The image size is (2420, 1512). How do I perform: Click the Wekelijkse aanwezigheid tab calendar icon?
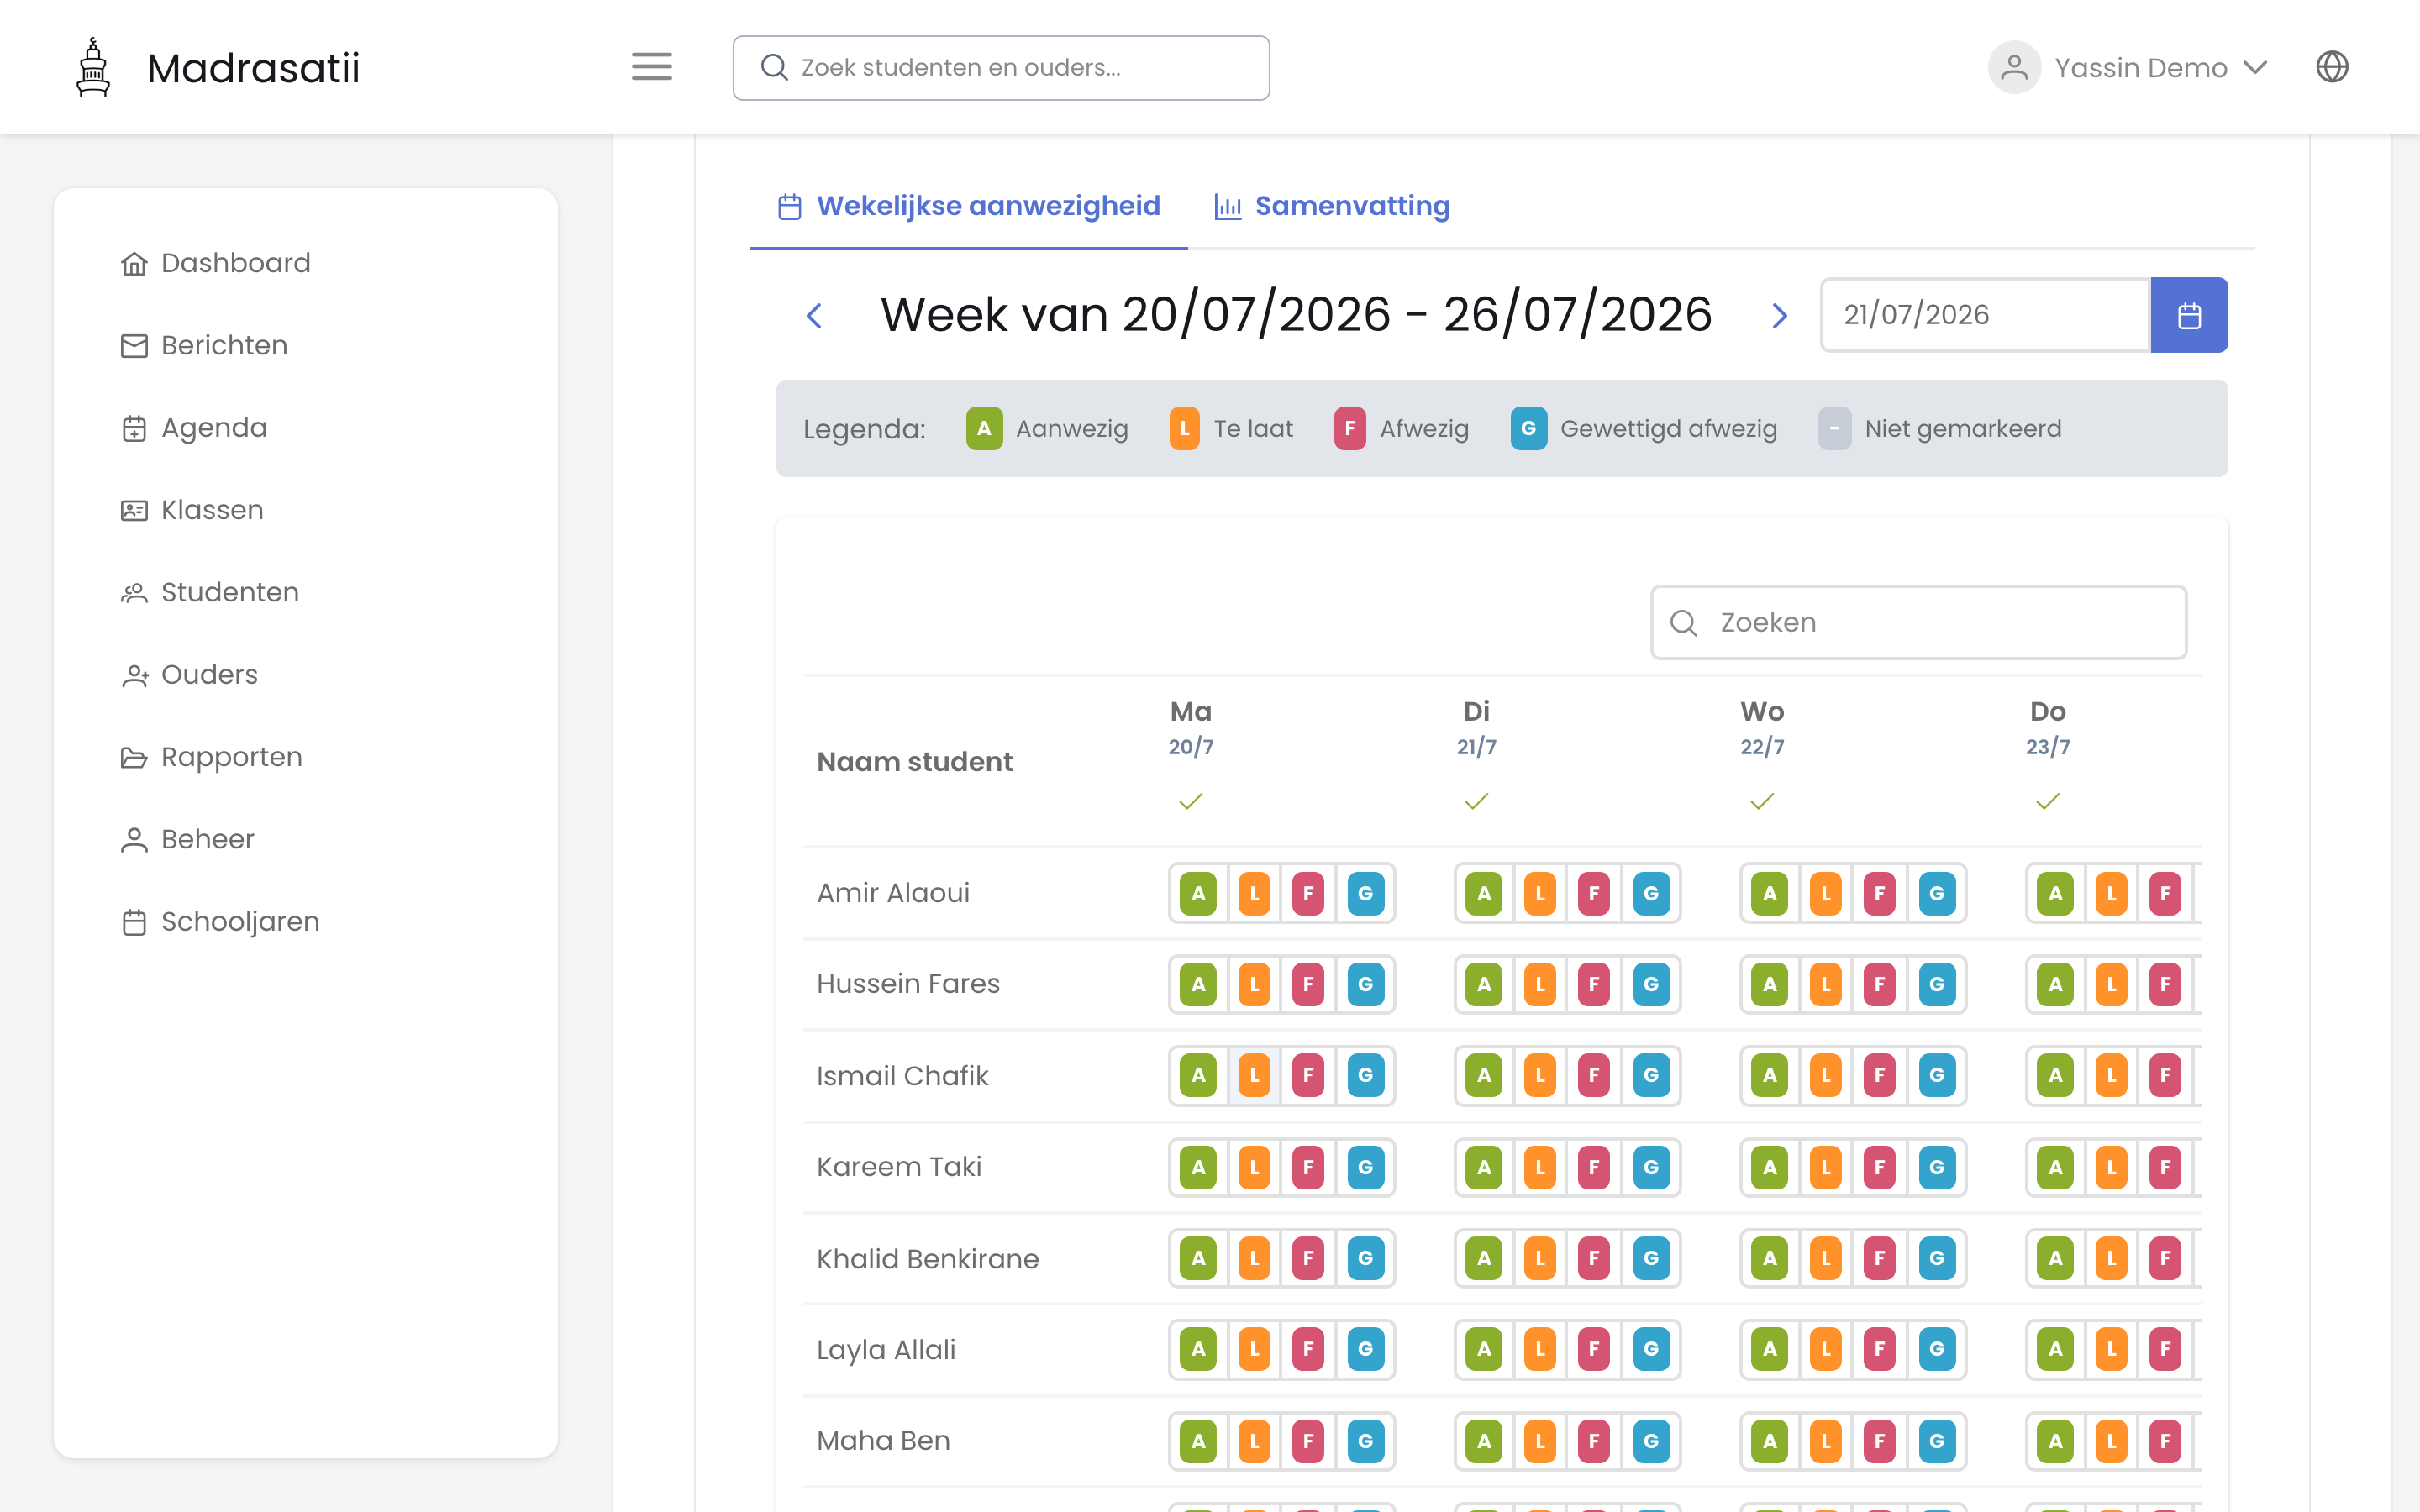coord(790,206)
